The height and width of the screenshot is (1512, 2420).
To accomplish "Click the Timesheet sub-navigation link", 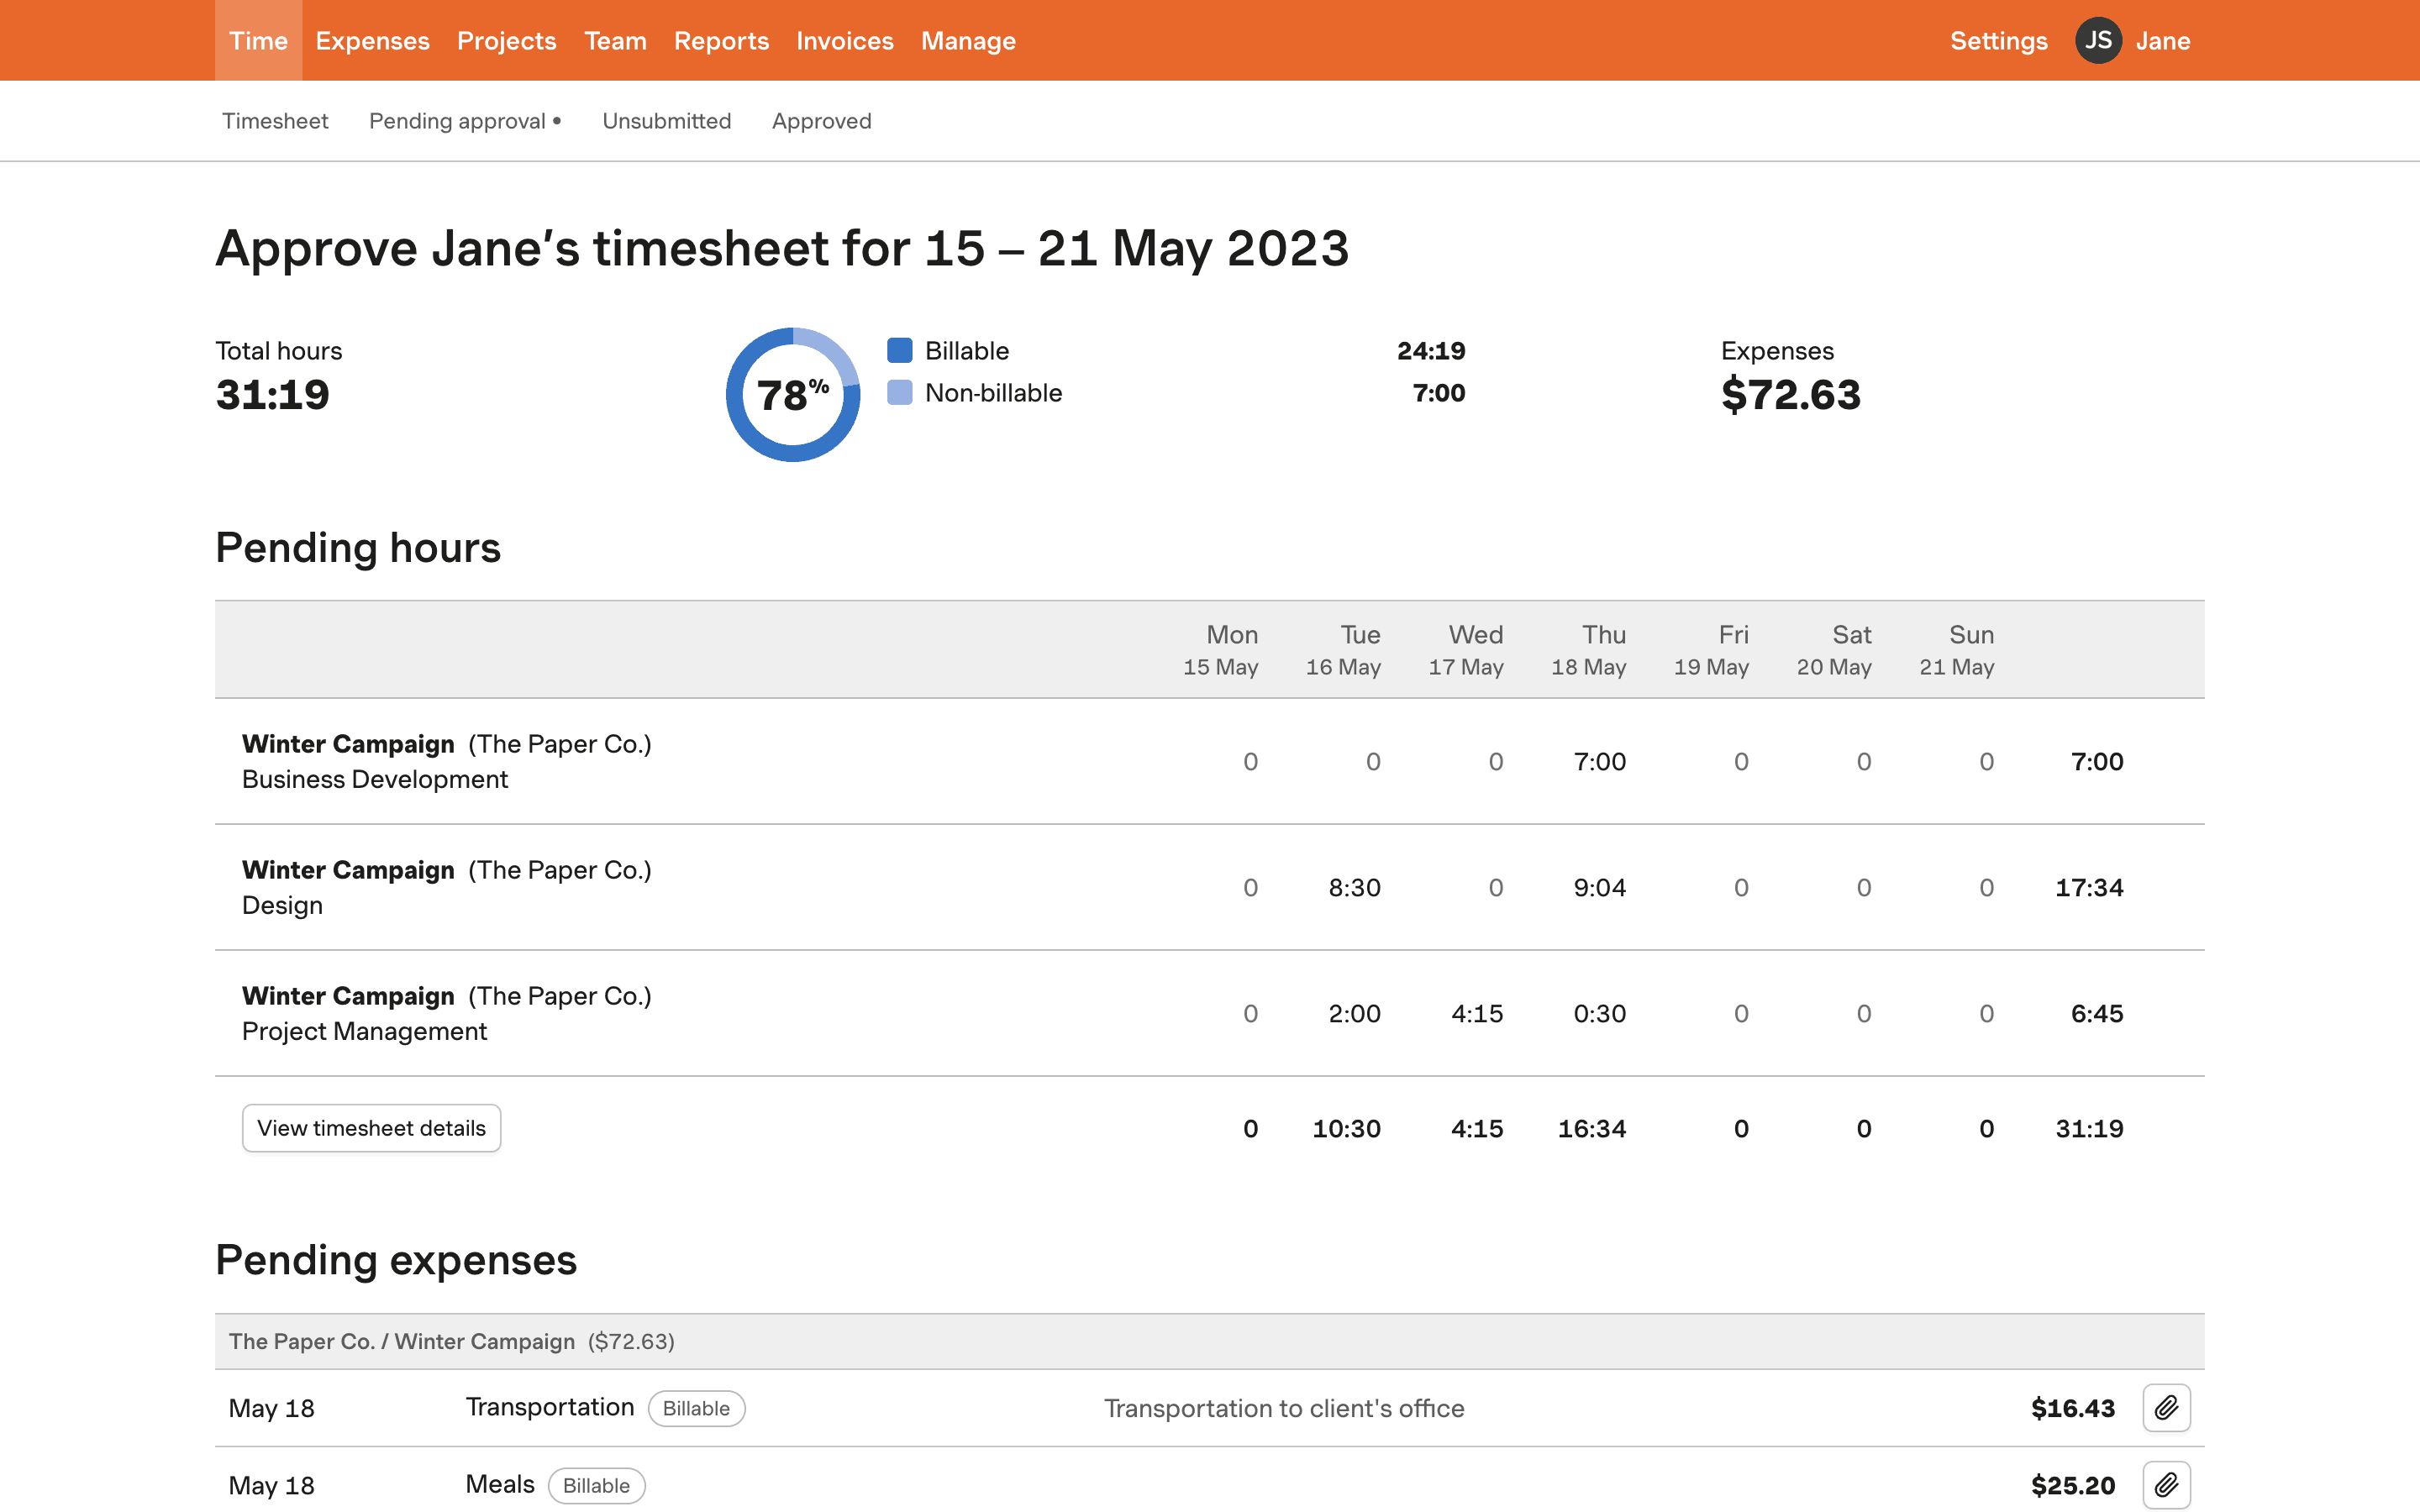I will click(275, 121).
